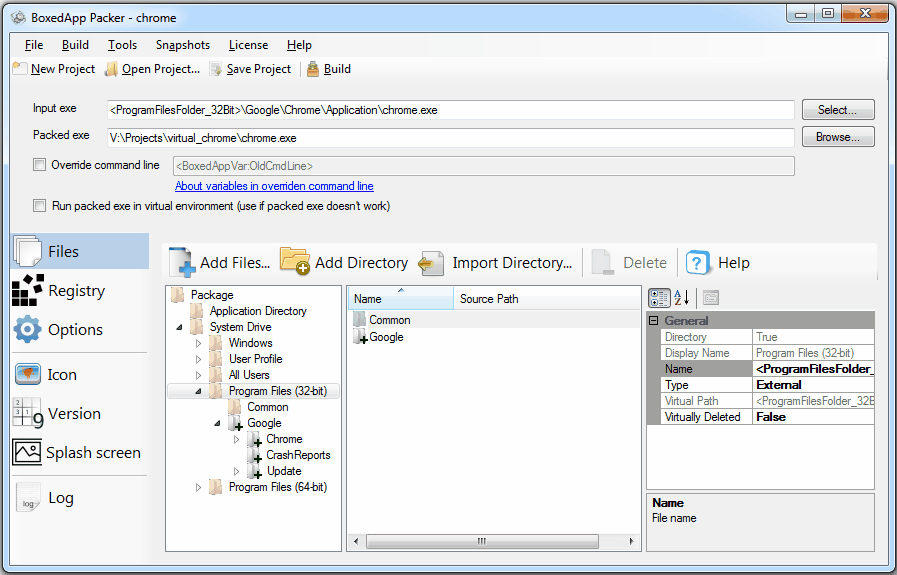Expand the Update tree node
Viewport: 897px width, 575px height.
pyautogui.click(x=236, y=471)
